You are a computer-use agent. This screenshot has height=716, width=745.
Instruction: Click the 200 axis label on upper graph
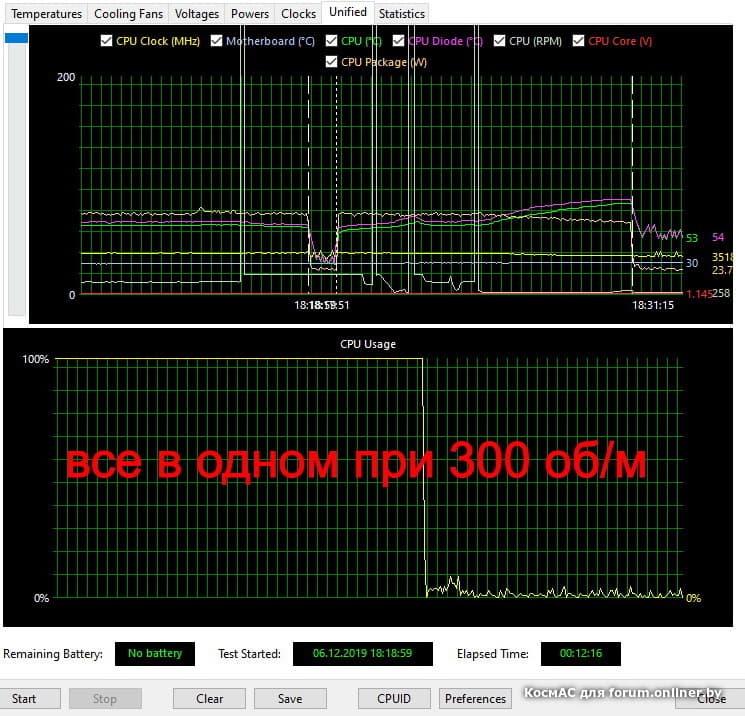(x=66, y=77)
